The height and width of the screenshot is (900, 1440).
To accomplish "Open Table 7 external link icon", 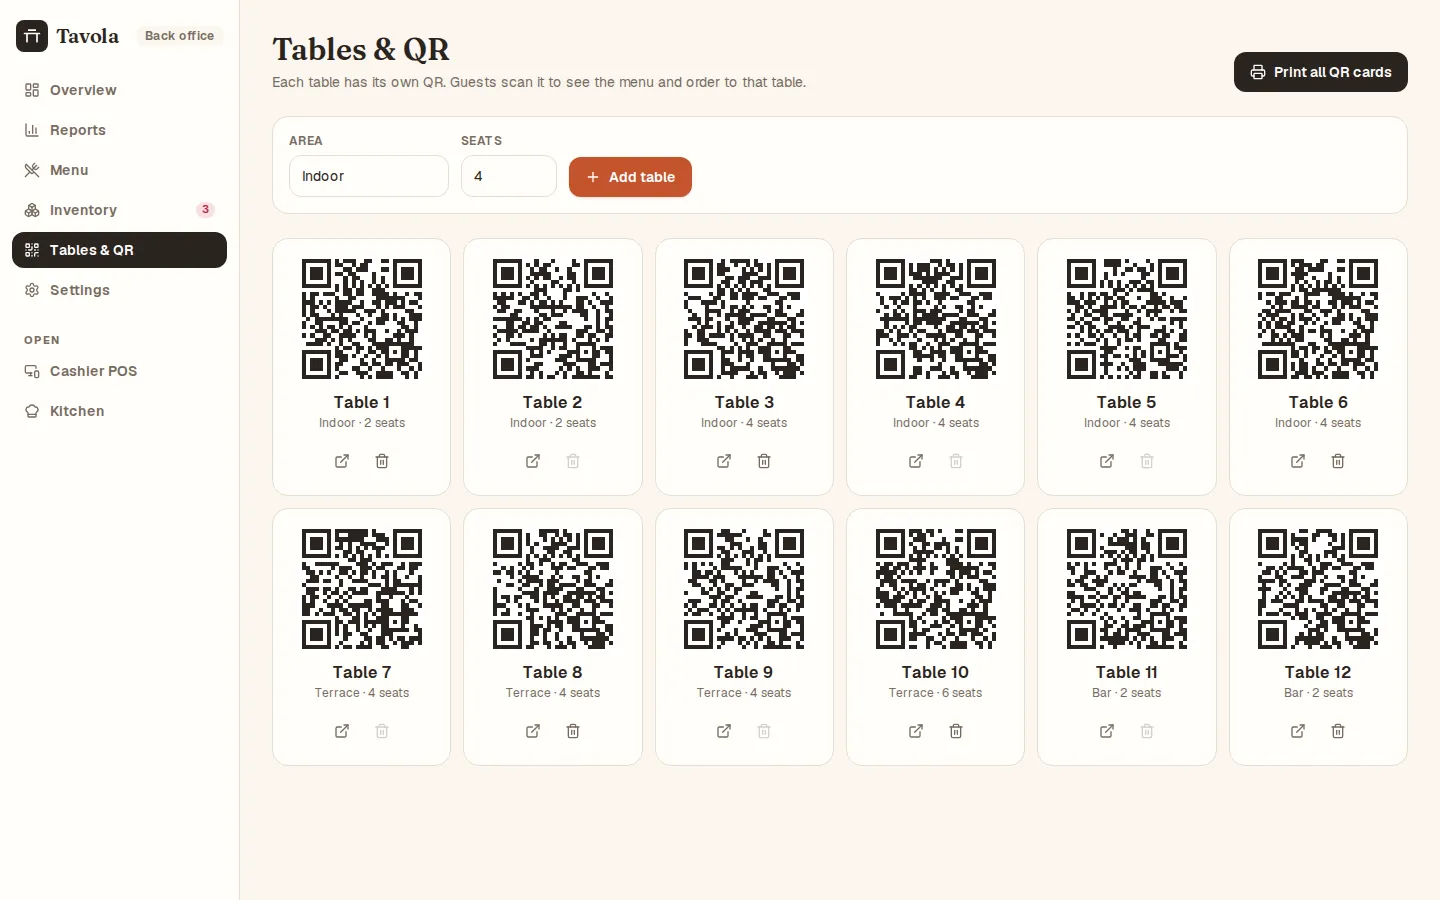I will coord(342,731).
